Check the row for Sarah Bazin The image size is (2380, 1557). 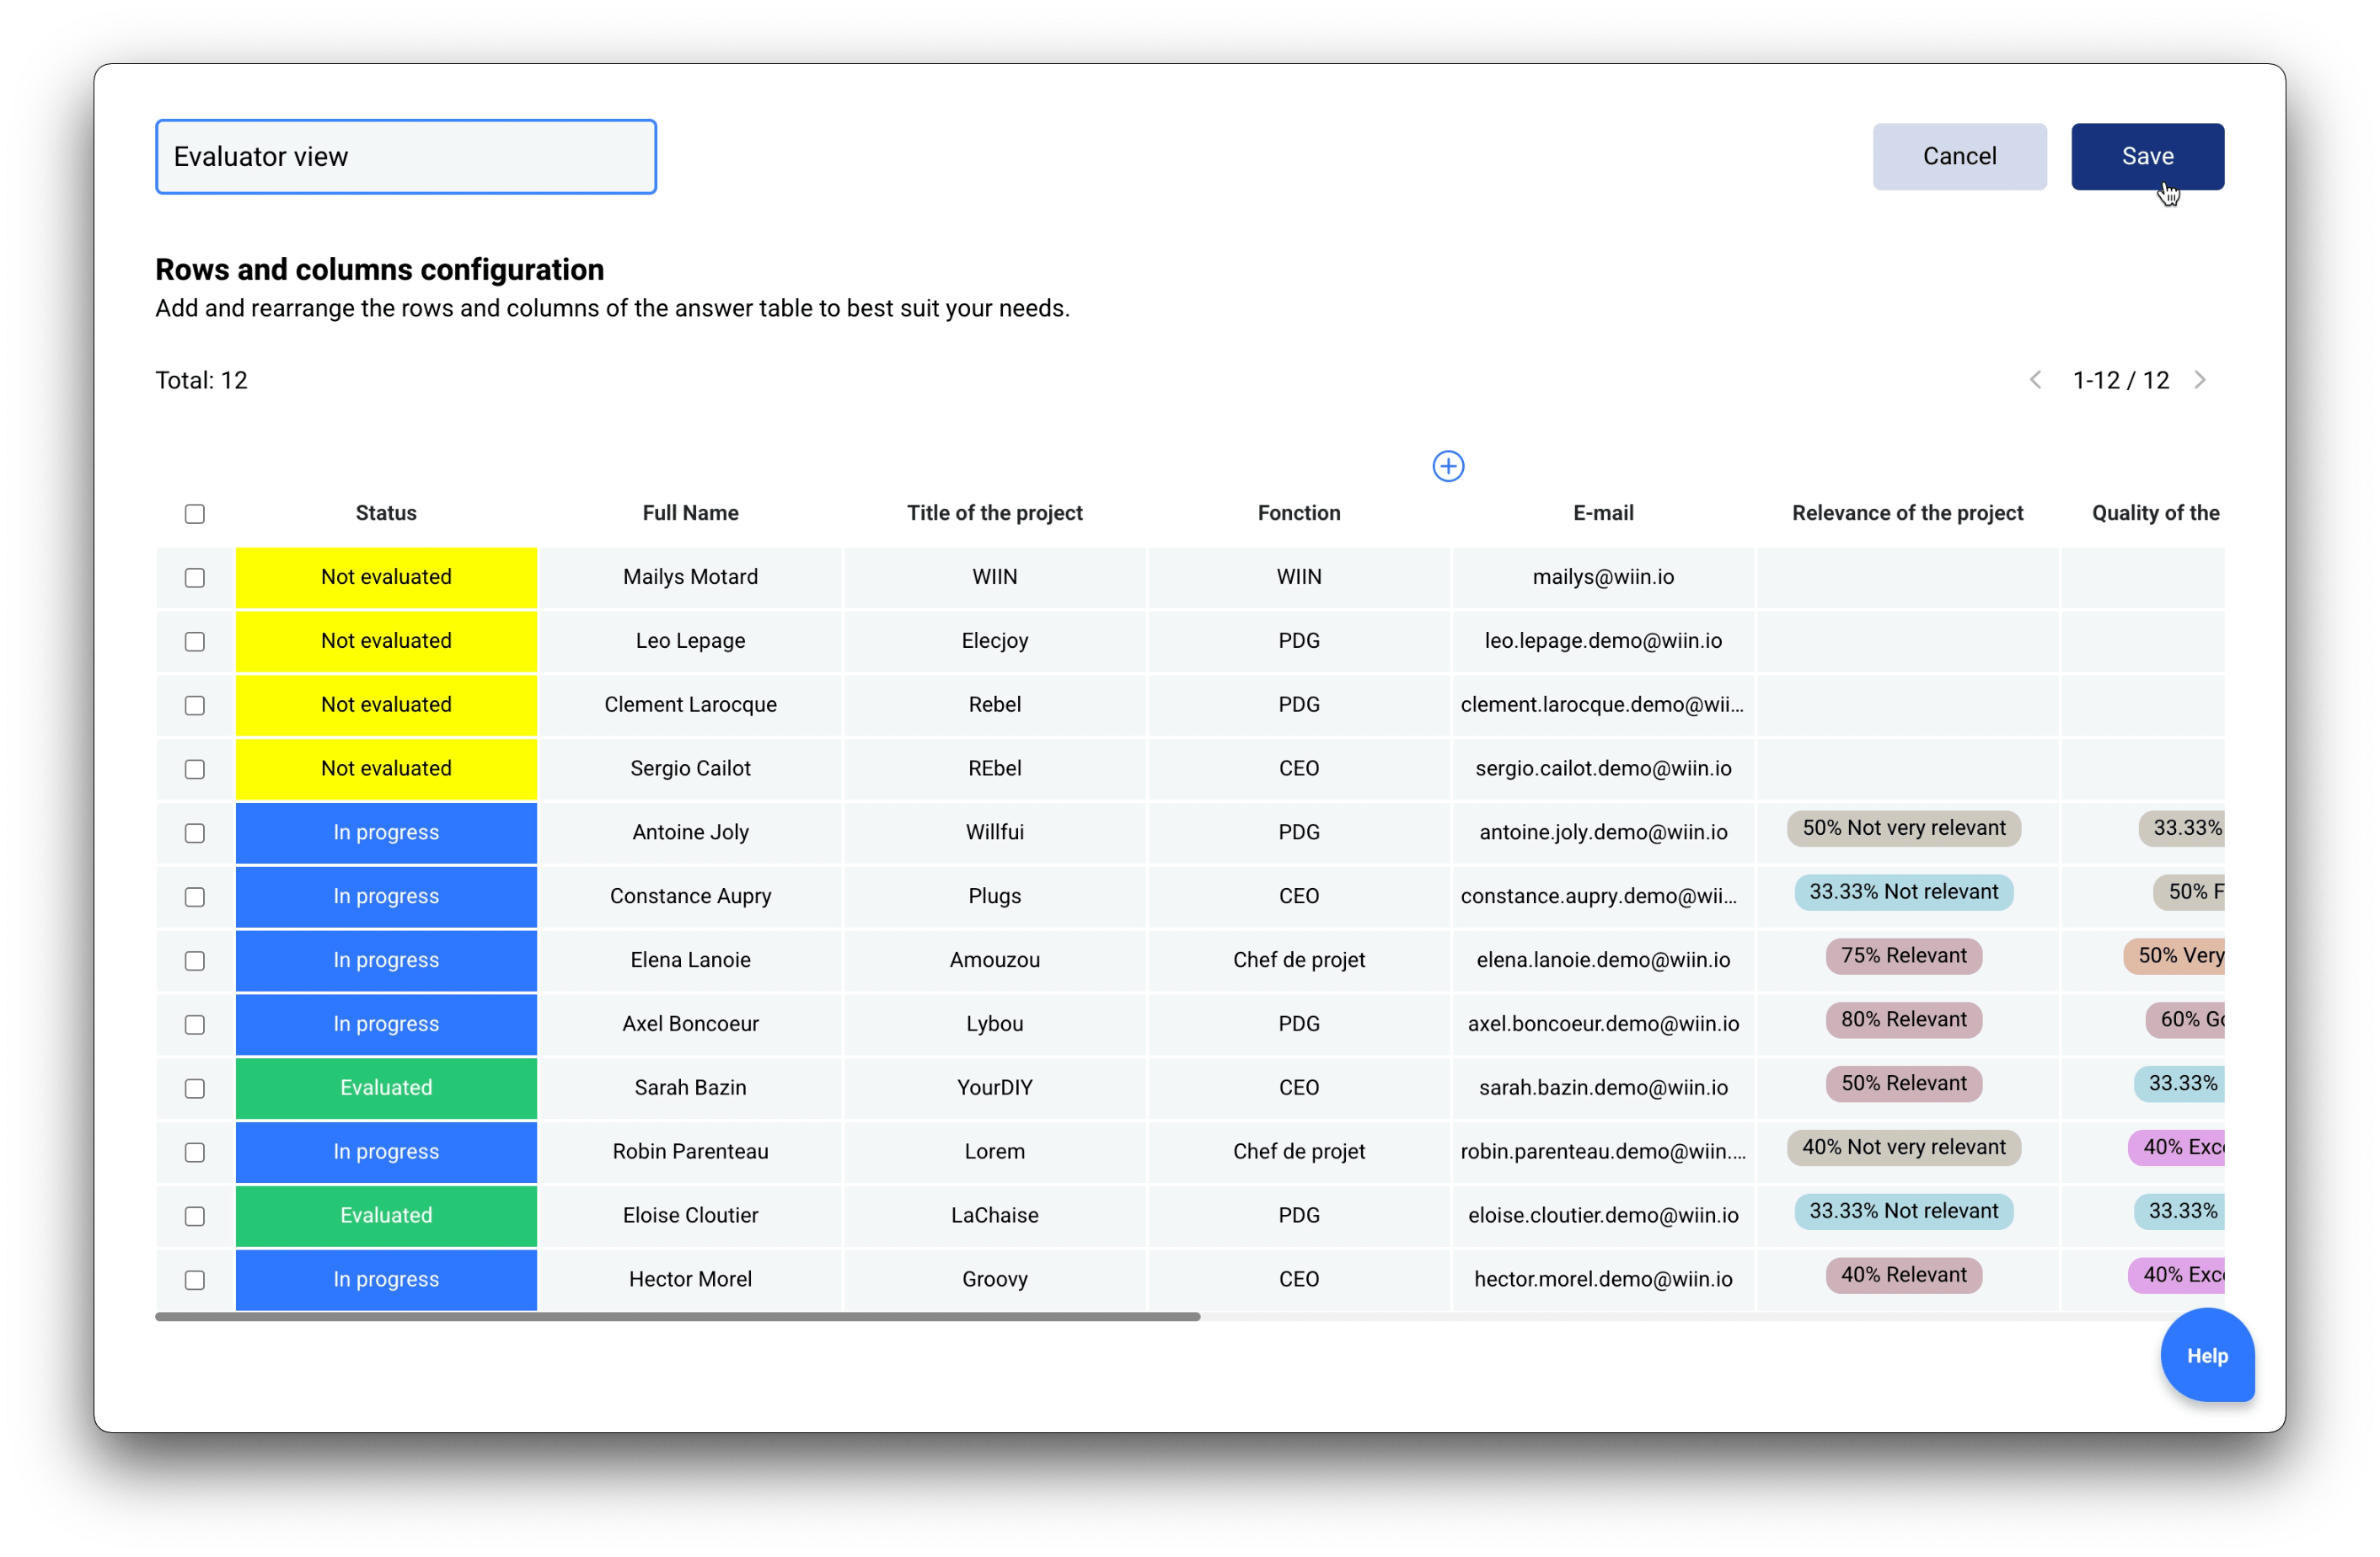195,1088
